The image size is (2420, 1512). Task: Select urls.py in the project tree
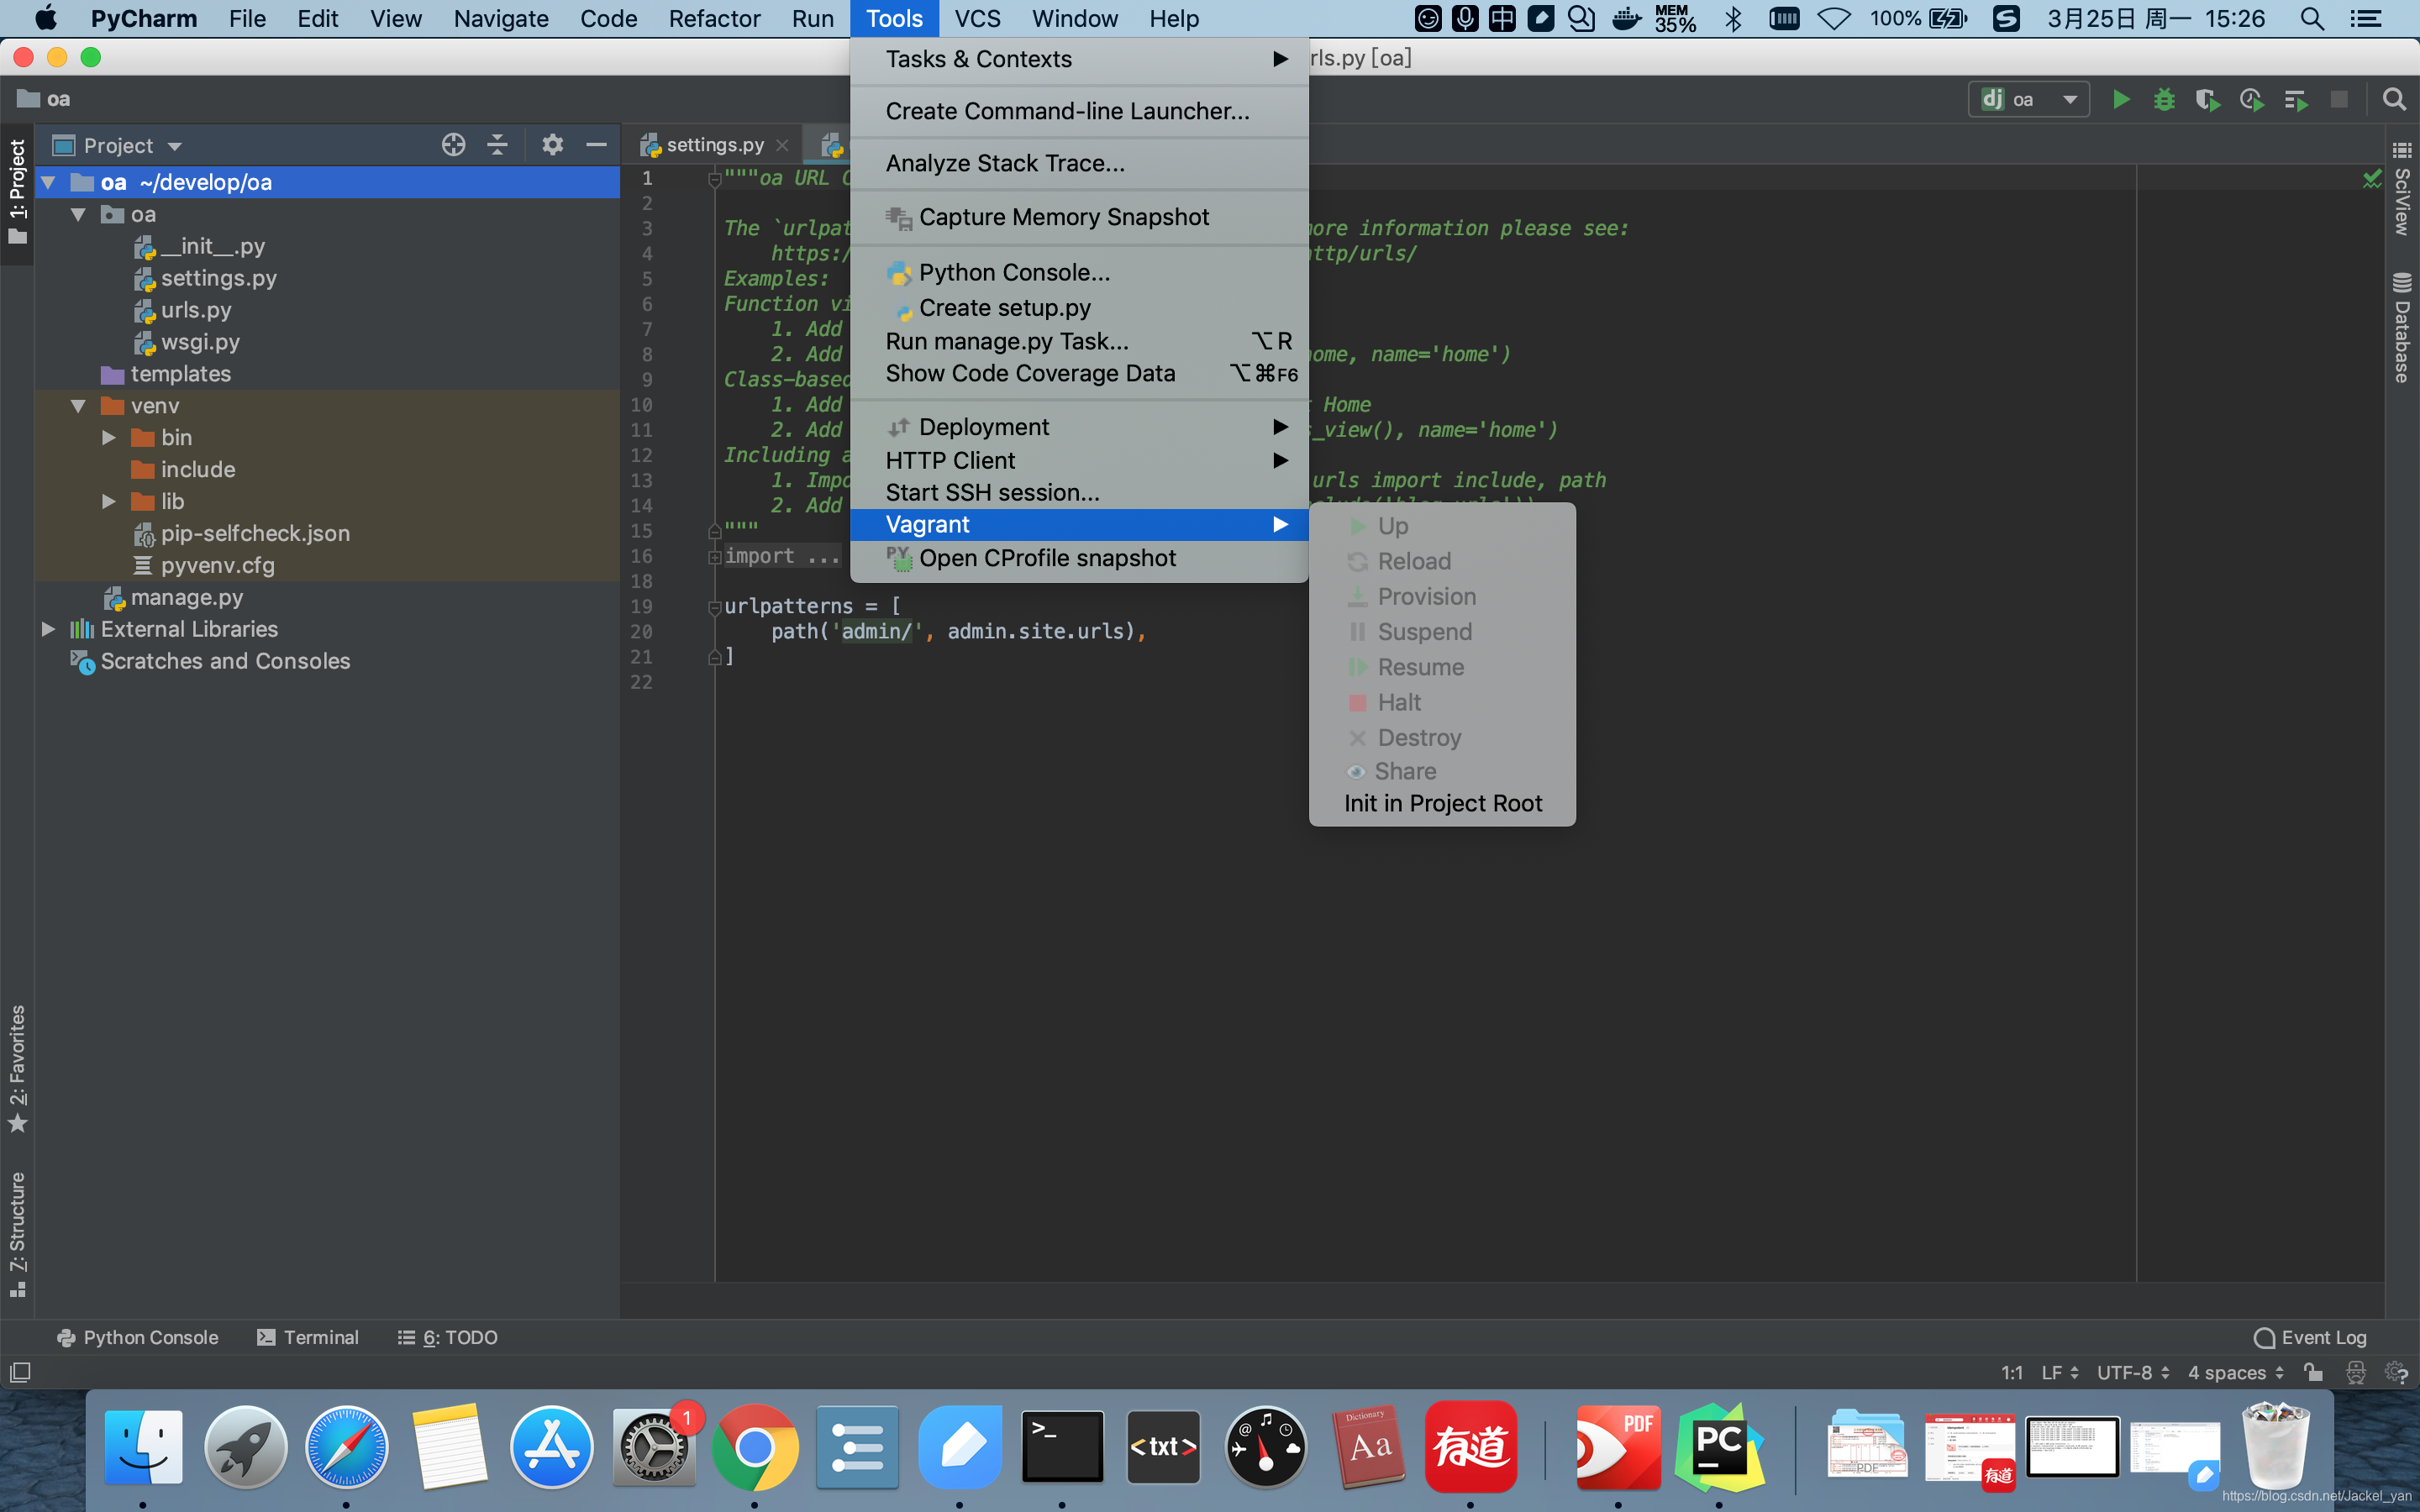(196, 310)
